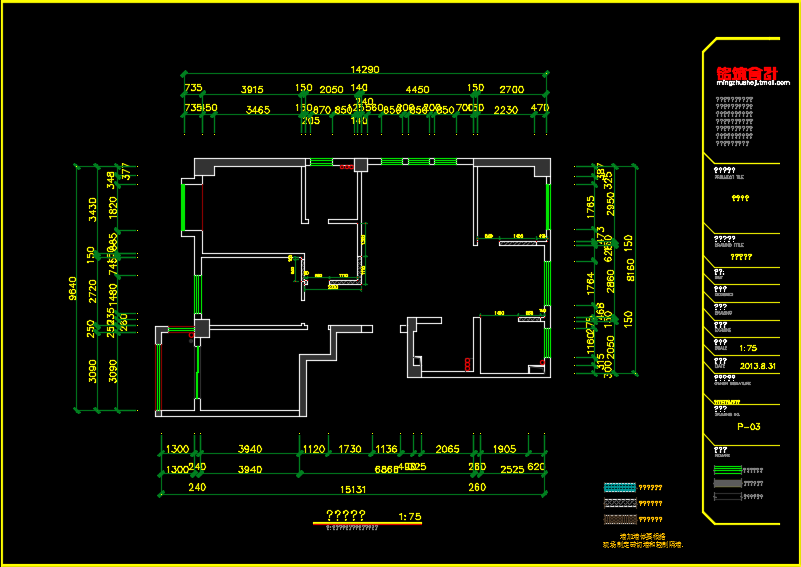Select the 1:75 scale beside drawing title
Viewport: 801px width, 567px height.
[410, 516]
